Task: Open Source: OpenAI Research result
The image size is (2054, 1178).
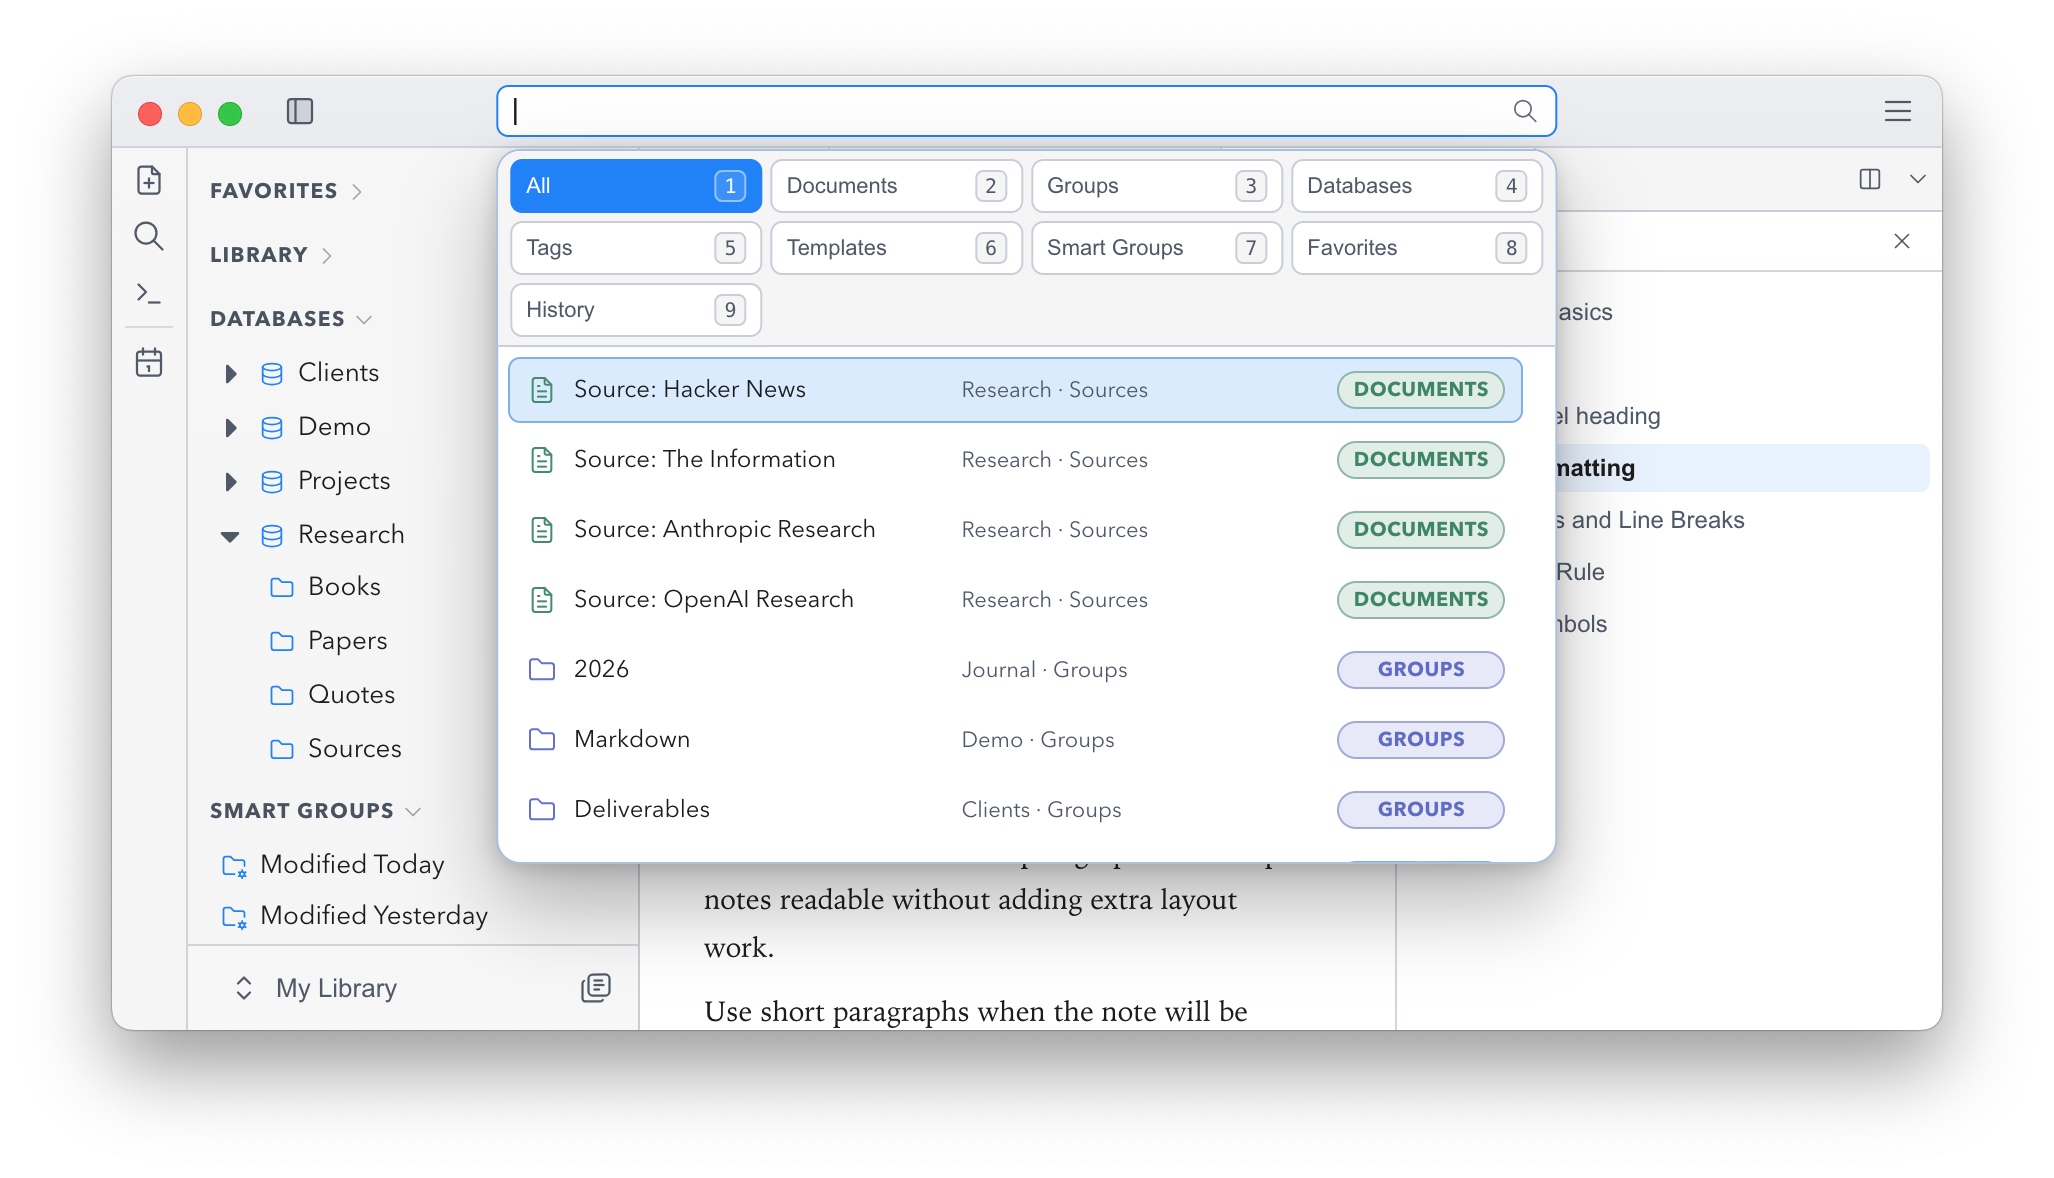Action: click(1015, 600)
